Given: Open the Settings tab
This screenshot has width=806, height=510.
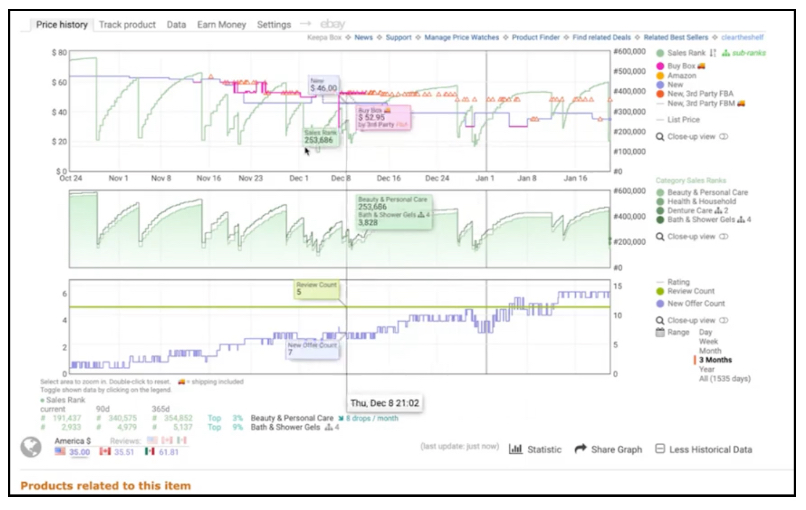Looking at the screenshot, I should pyautogui.click(x=274, y=25).
